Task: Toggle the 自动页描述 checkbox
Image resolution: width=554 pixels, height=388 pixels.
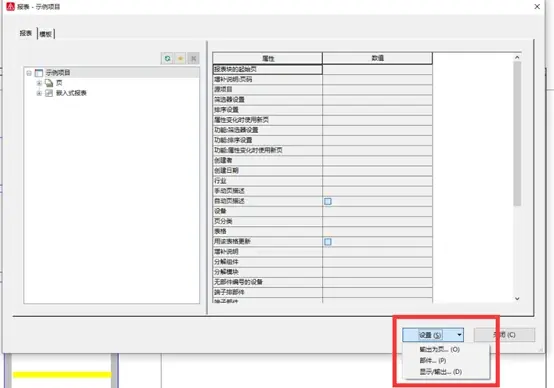Action: 328,201
